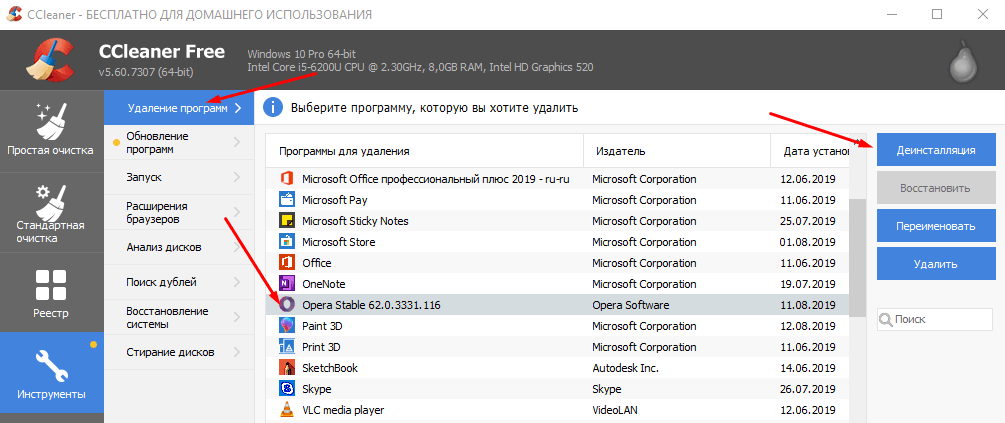Open the Запуск menu item

tap(179, 177)
